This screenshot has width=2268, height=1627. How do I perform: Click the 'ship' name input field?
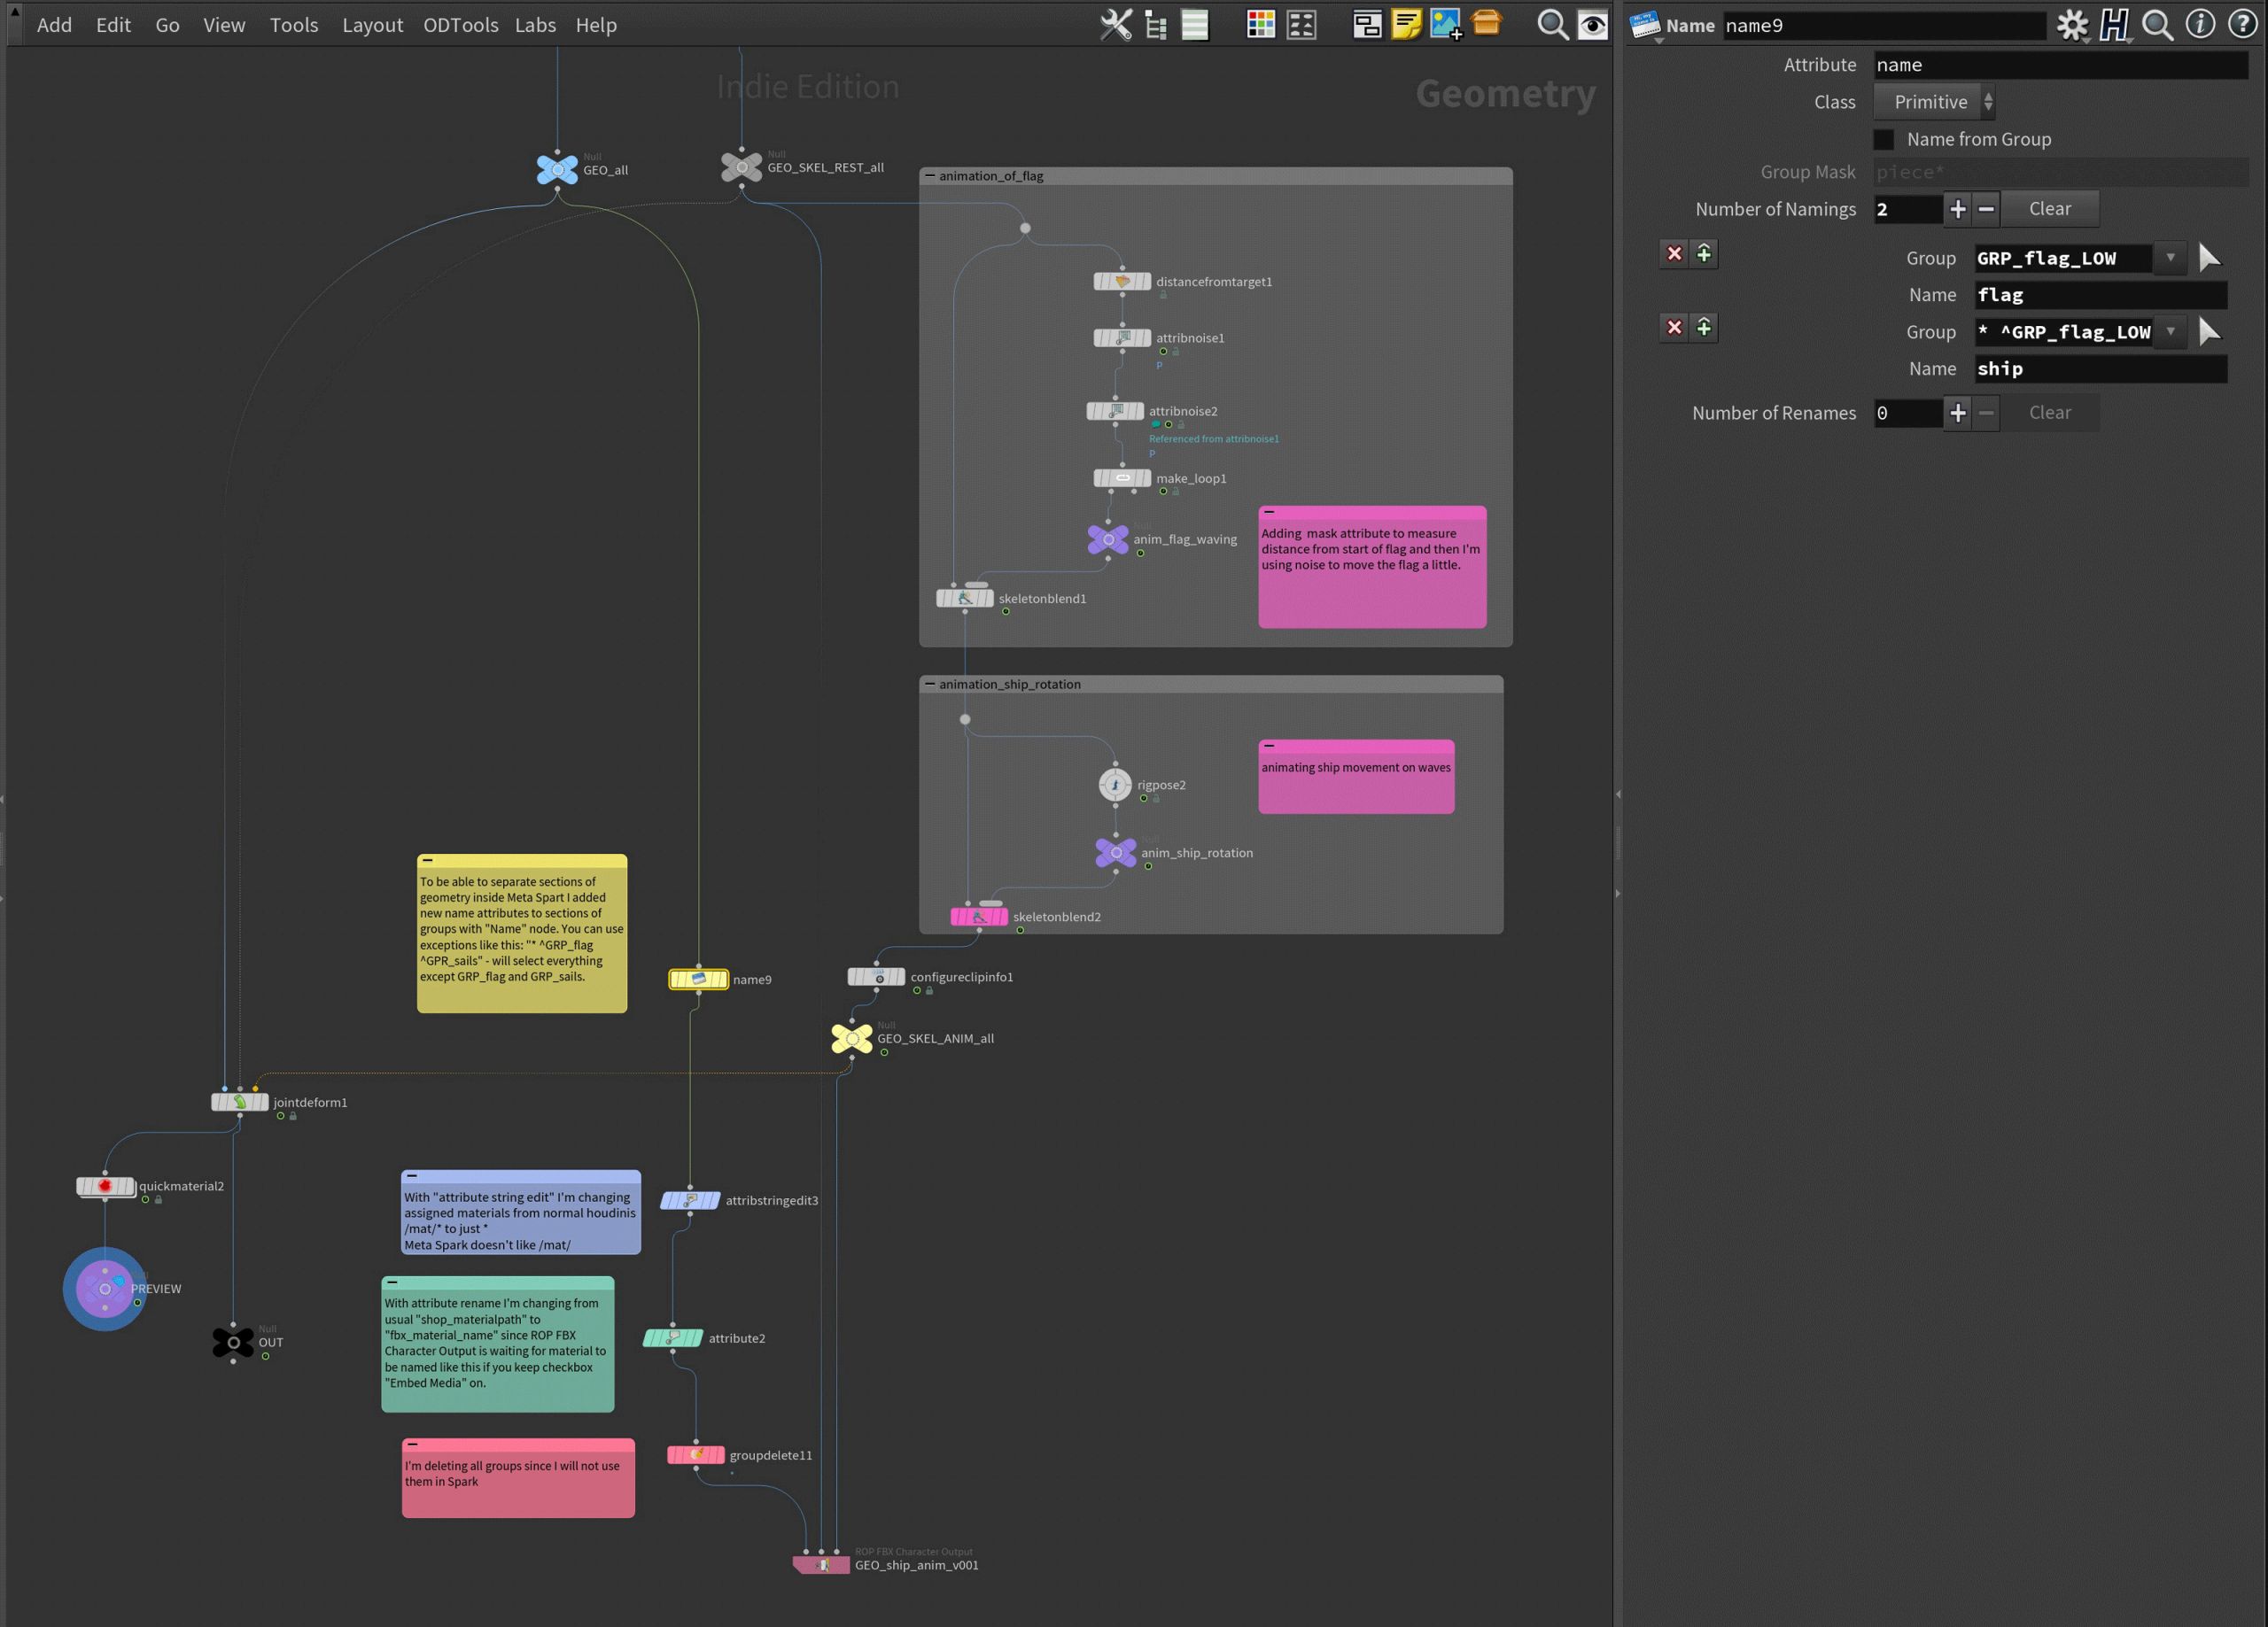click(2100, 369)
